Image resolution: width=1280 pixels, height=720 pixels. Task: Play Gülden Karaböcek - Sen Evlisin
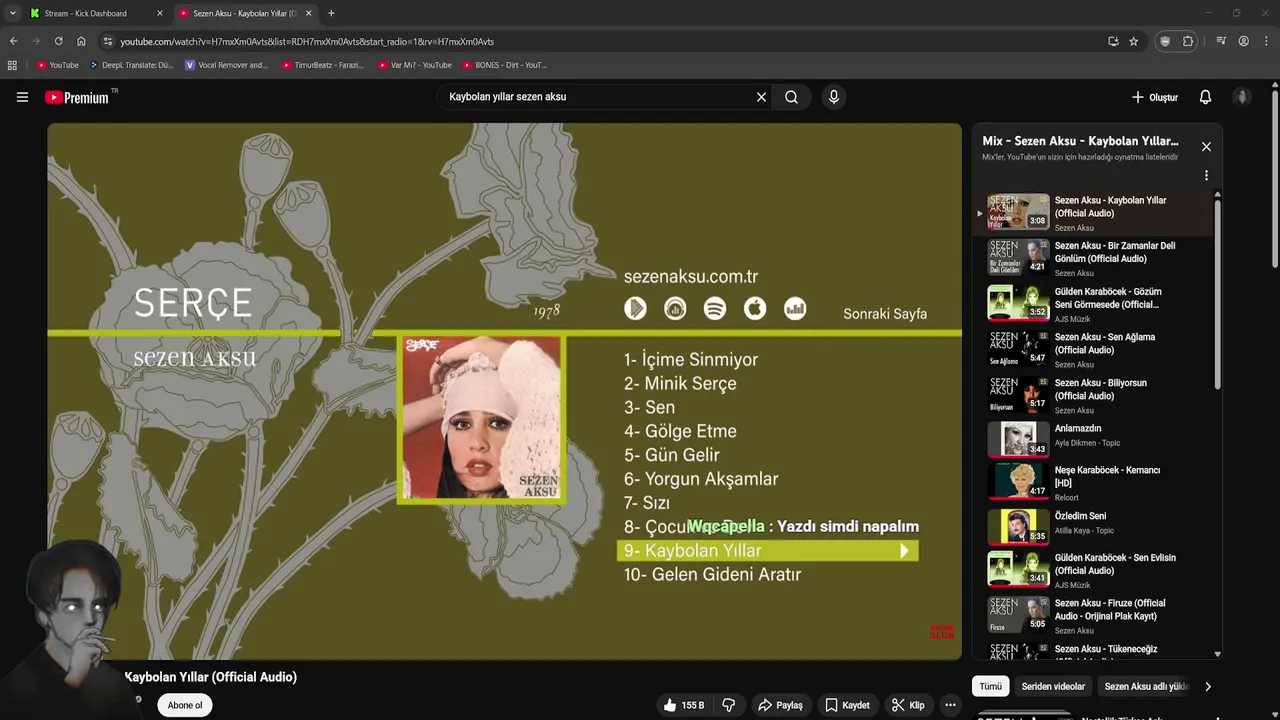click(1094, 570)
